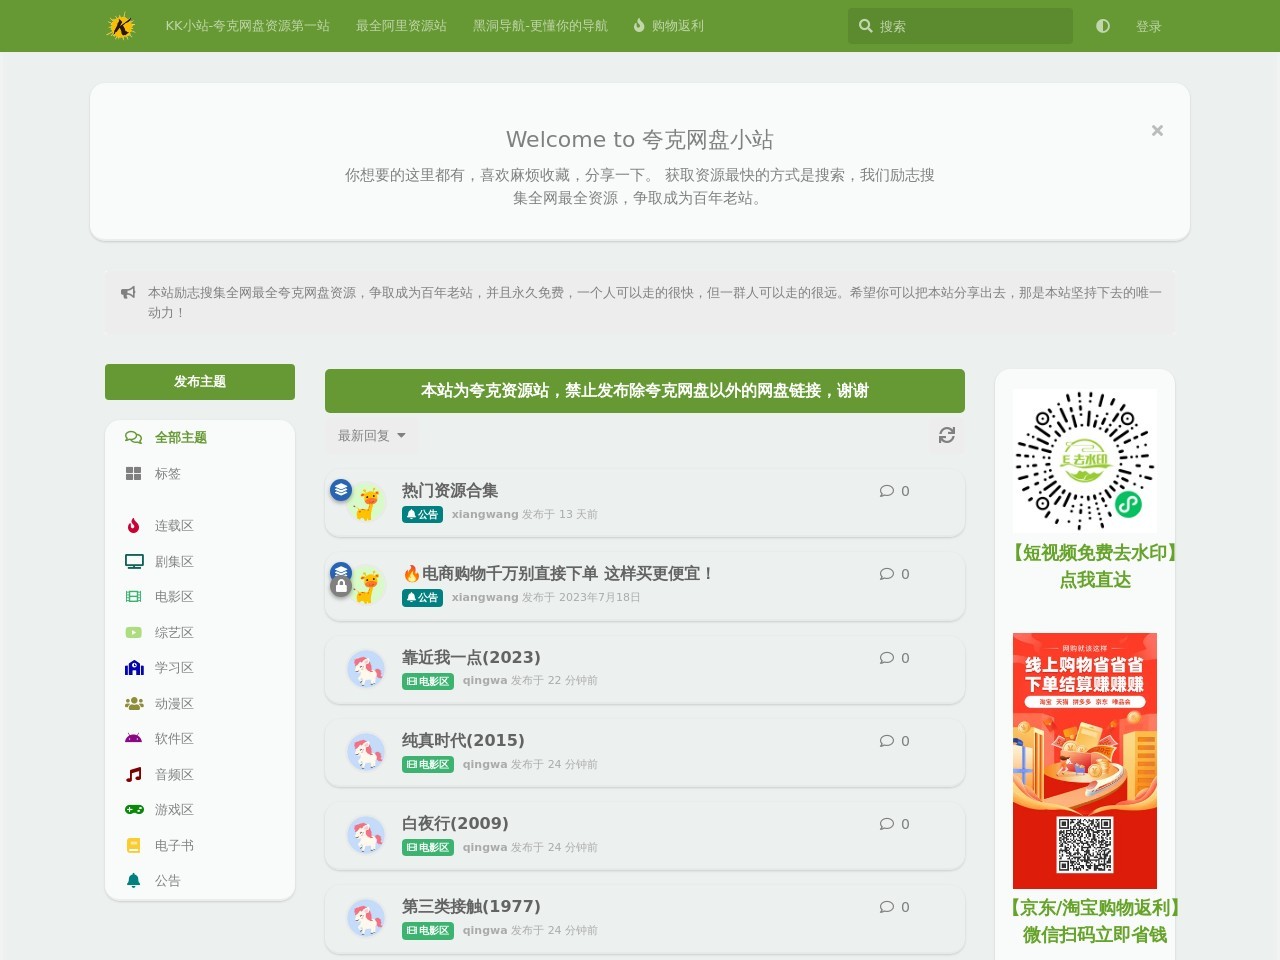Click the lock badge on the 电商购物 topic
Viewport: 1280px width, 960px height.
click(342, 584)
